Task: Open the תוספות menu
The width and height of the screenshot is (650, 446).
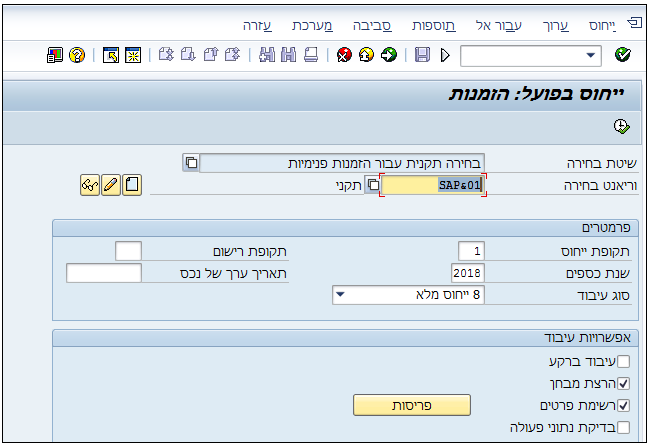Action: pyautogui.click(x=434, y=26)
